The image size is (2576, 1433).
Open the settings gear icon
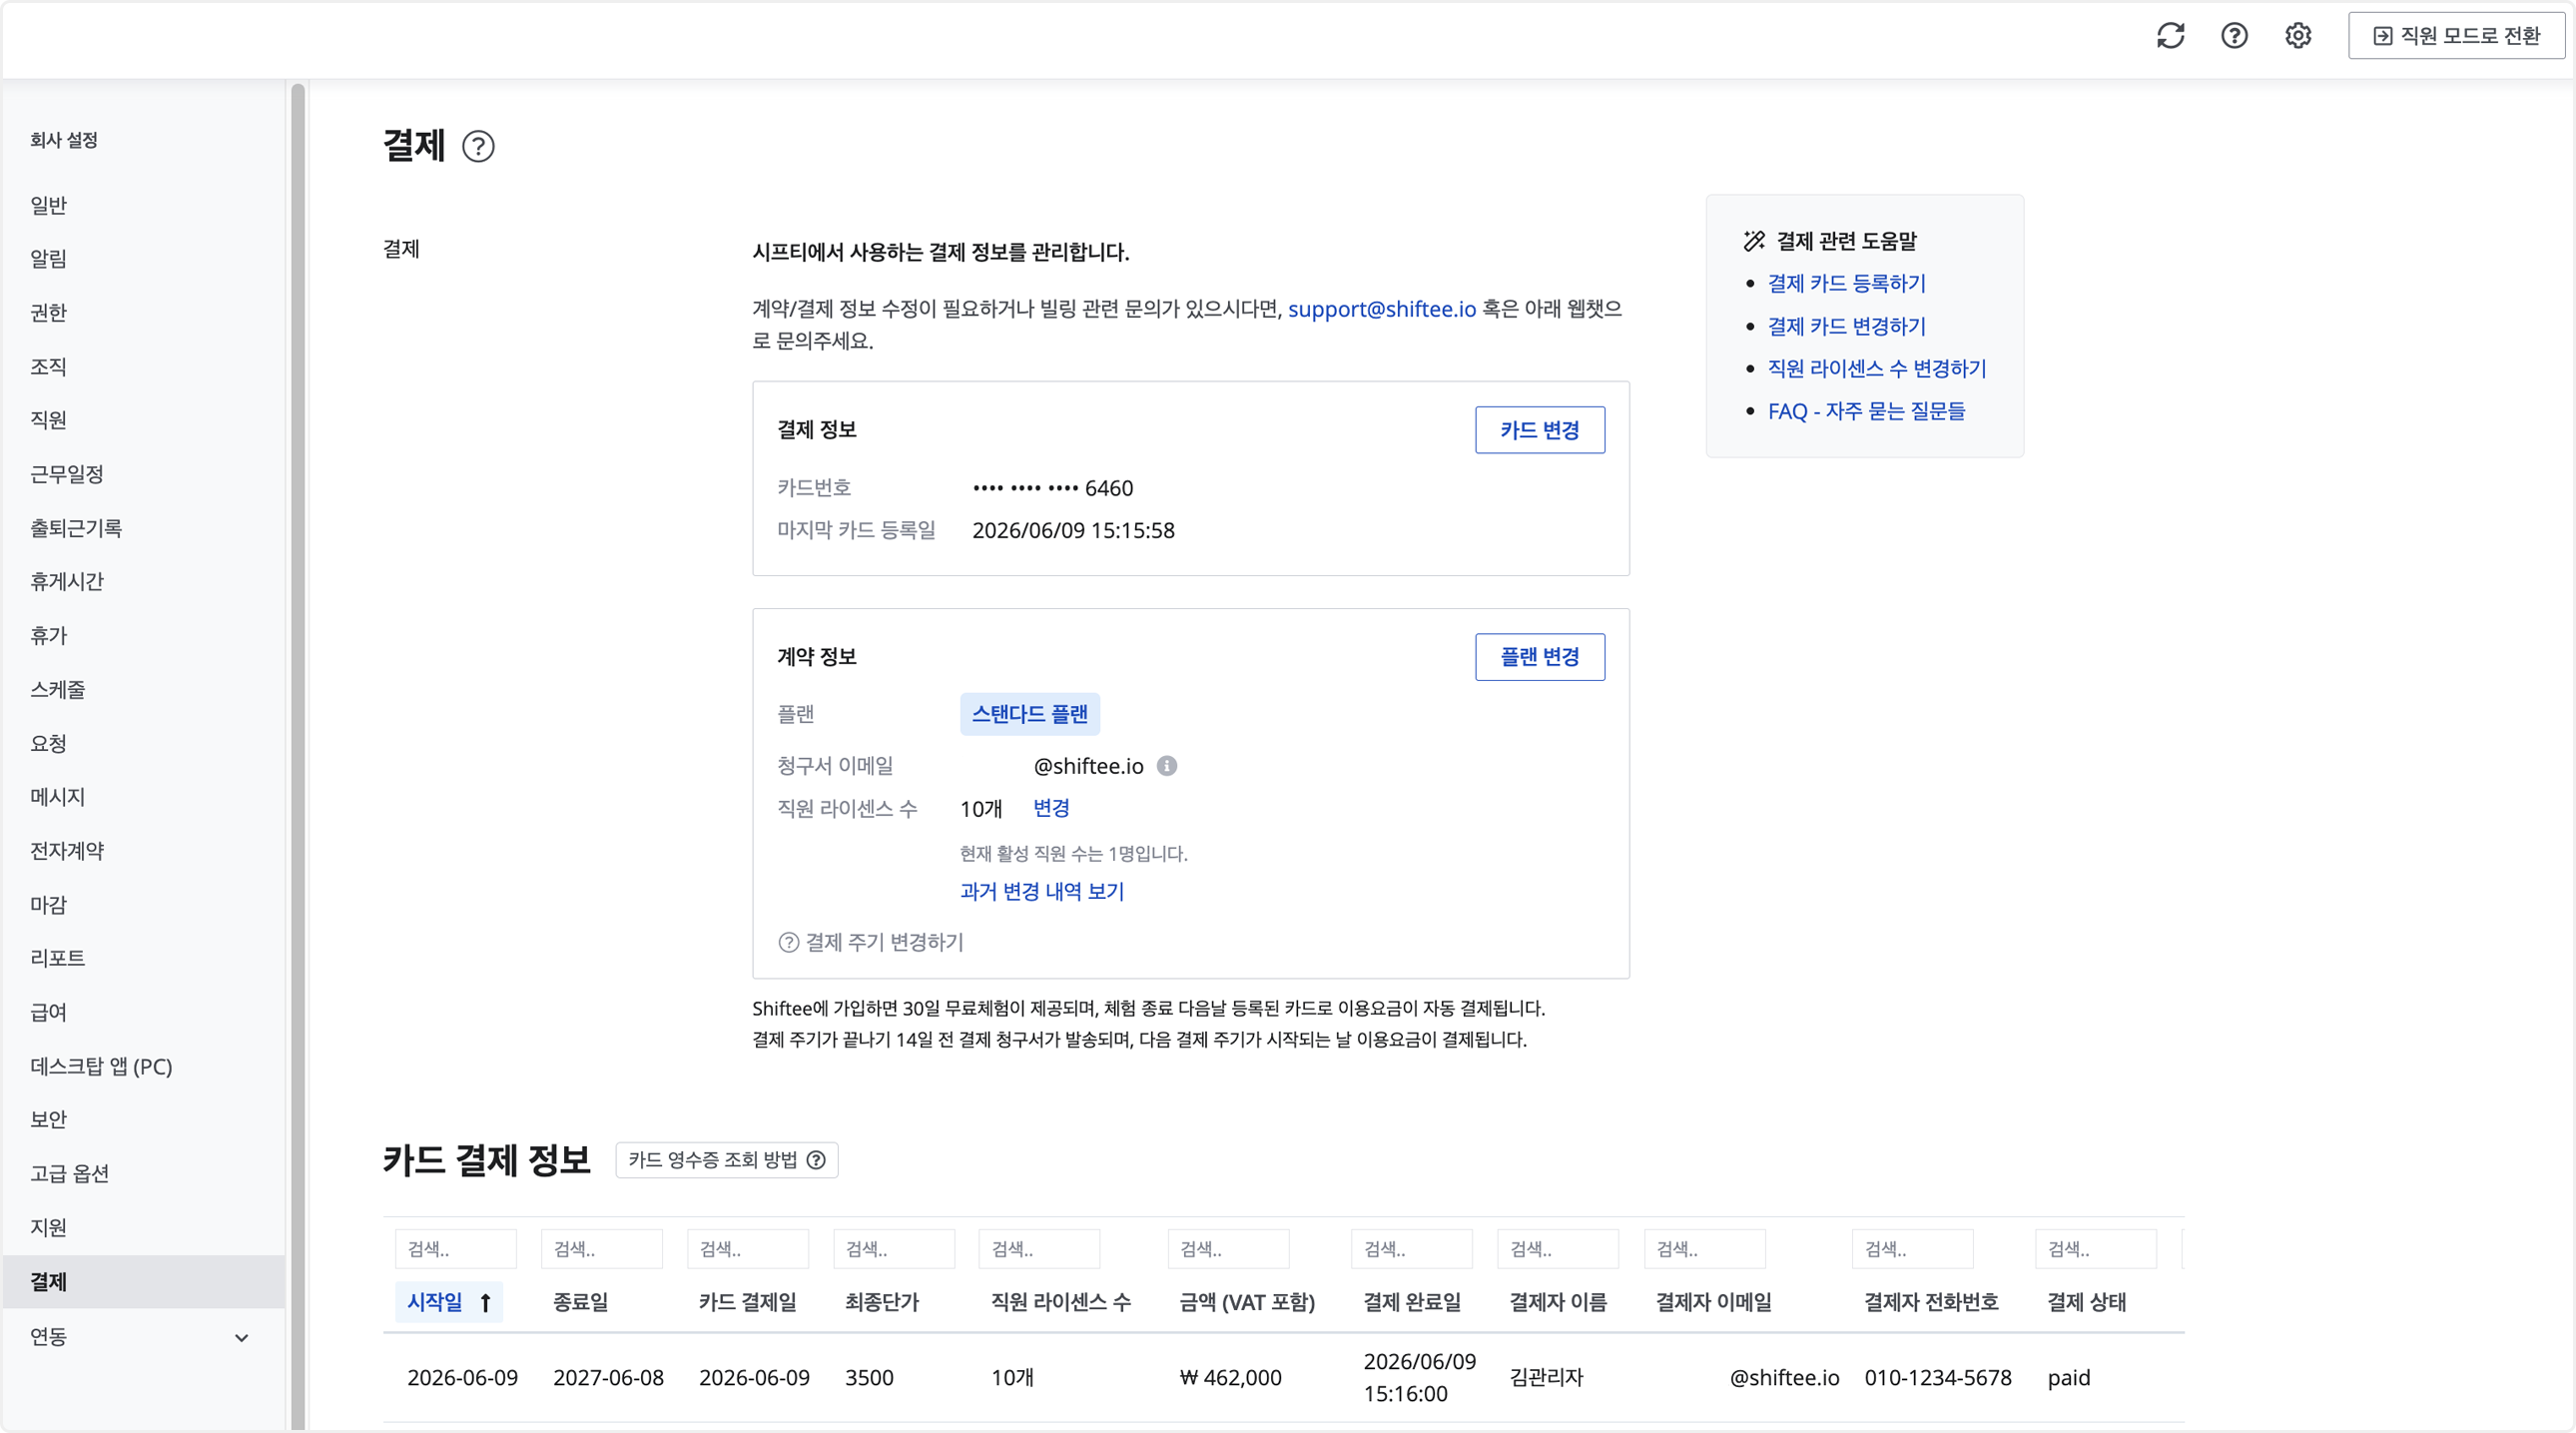click(2298, 36)
